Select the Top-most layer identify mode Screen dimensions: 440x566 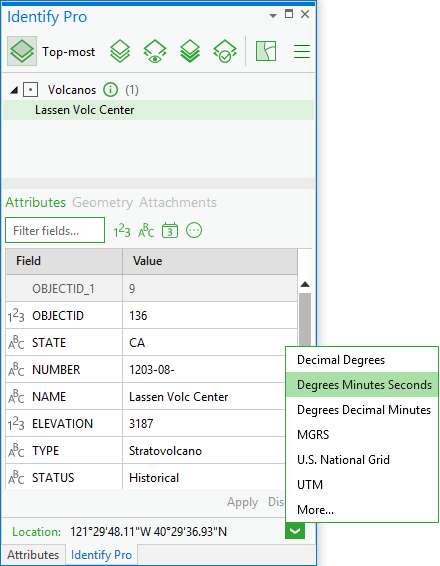pos(22,51)
